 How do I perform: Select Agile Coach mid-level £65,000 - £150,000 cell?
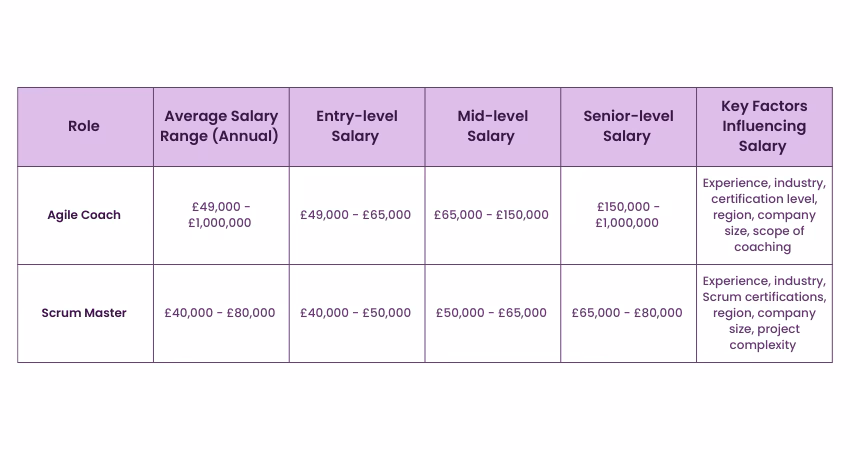click(491, 215)
